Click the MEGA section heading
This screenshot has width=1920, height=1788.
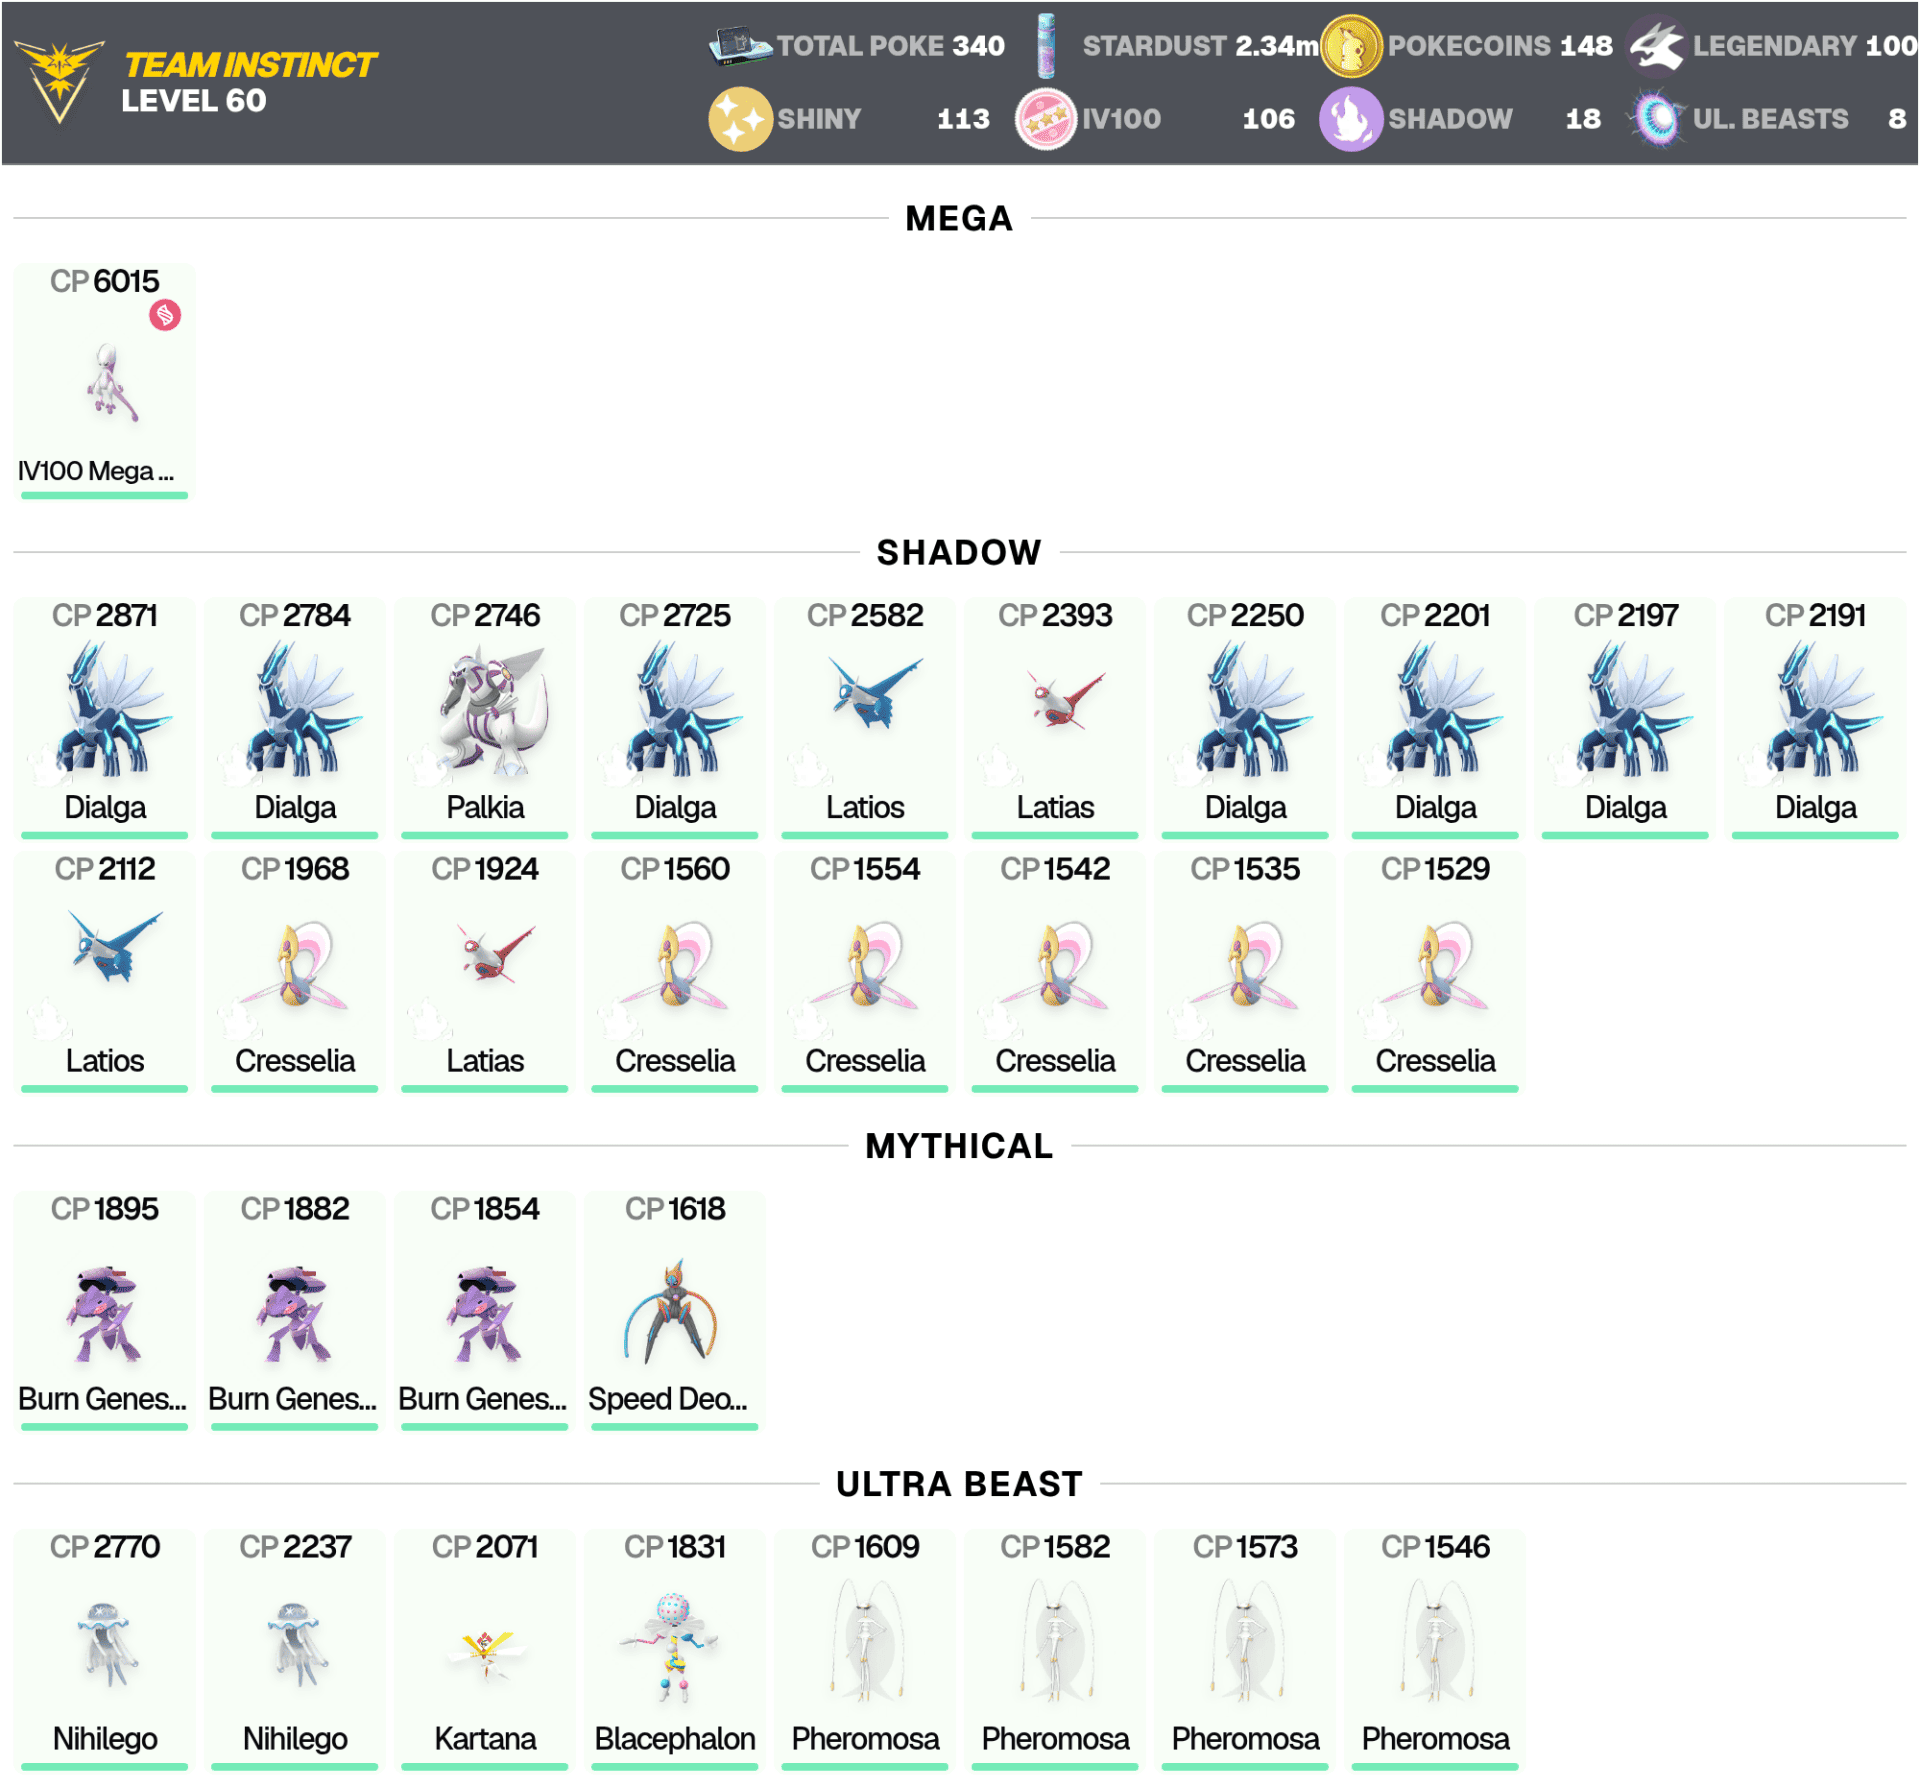(959, 219)
